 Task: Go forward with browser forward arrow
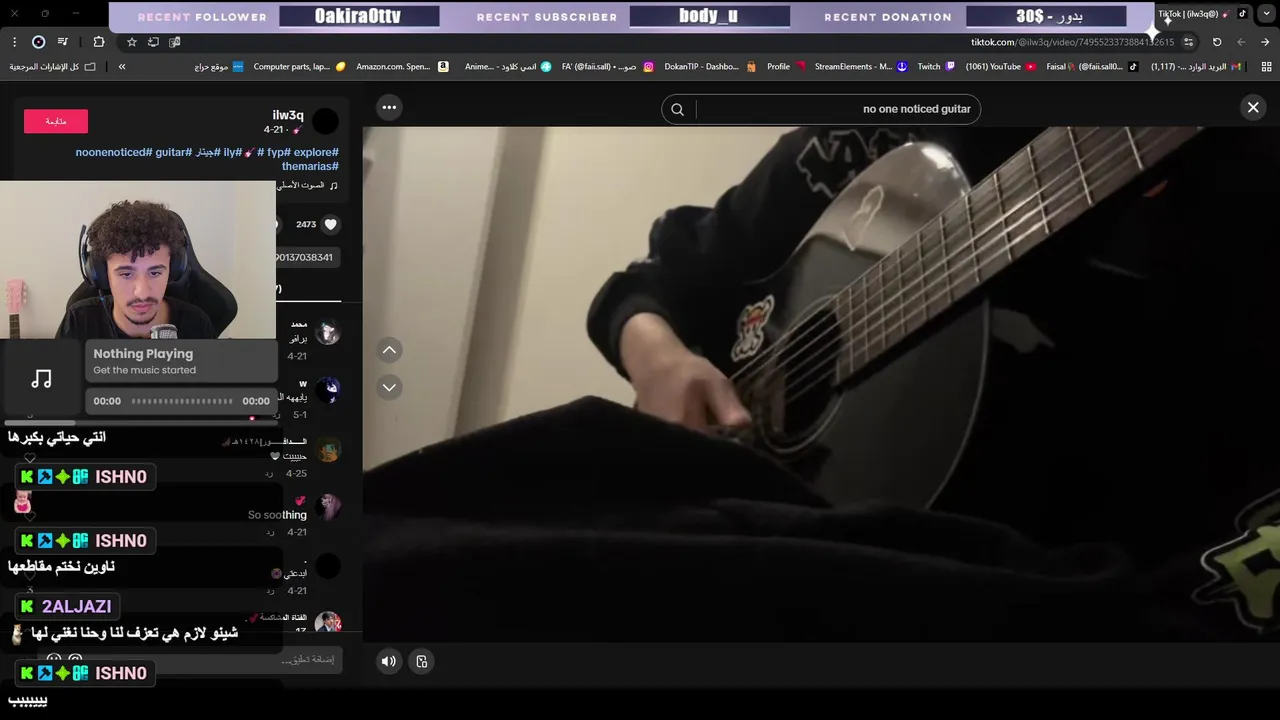[x=1241, y=42]
